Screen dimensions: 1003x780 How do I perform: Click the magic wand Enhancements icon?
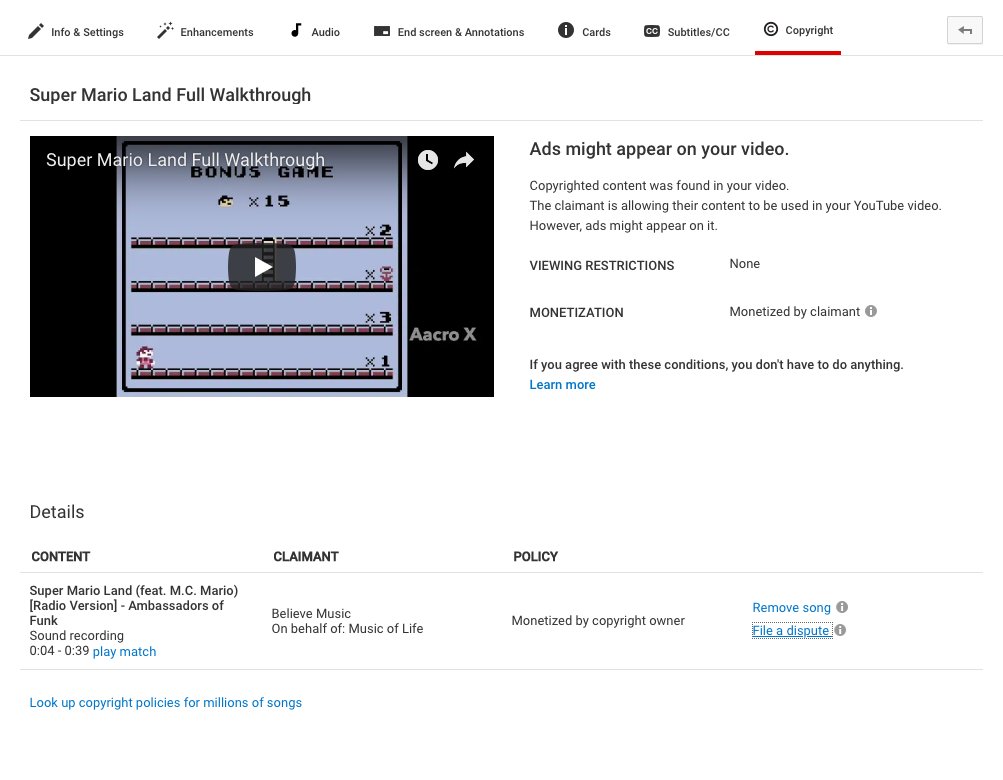click(165, 31)
